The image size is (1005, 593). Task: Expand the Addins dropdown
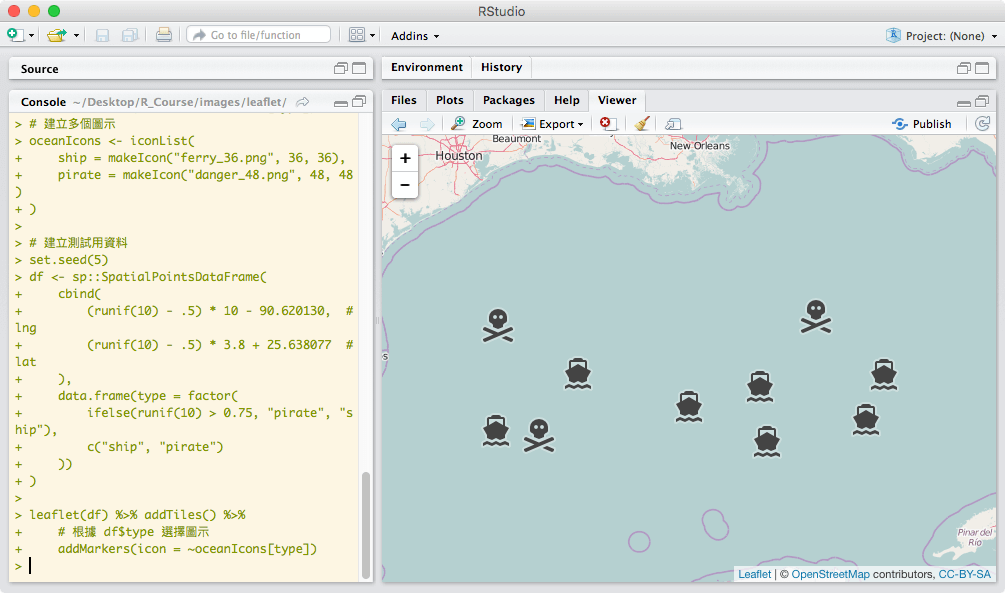(x=415, y=36)
